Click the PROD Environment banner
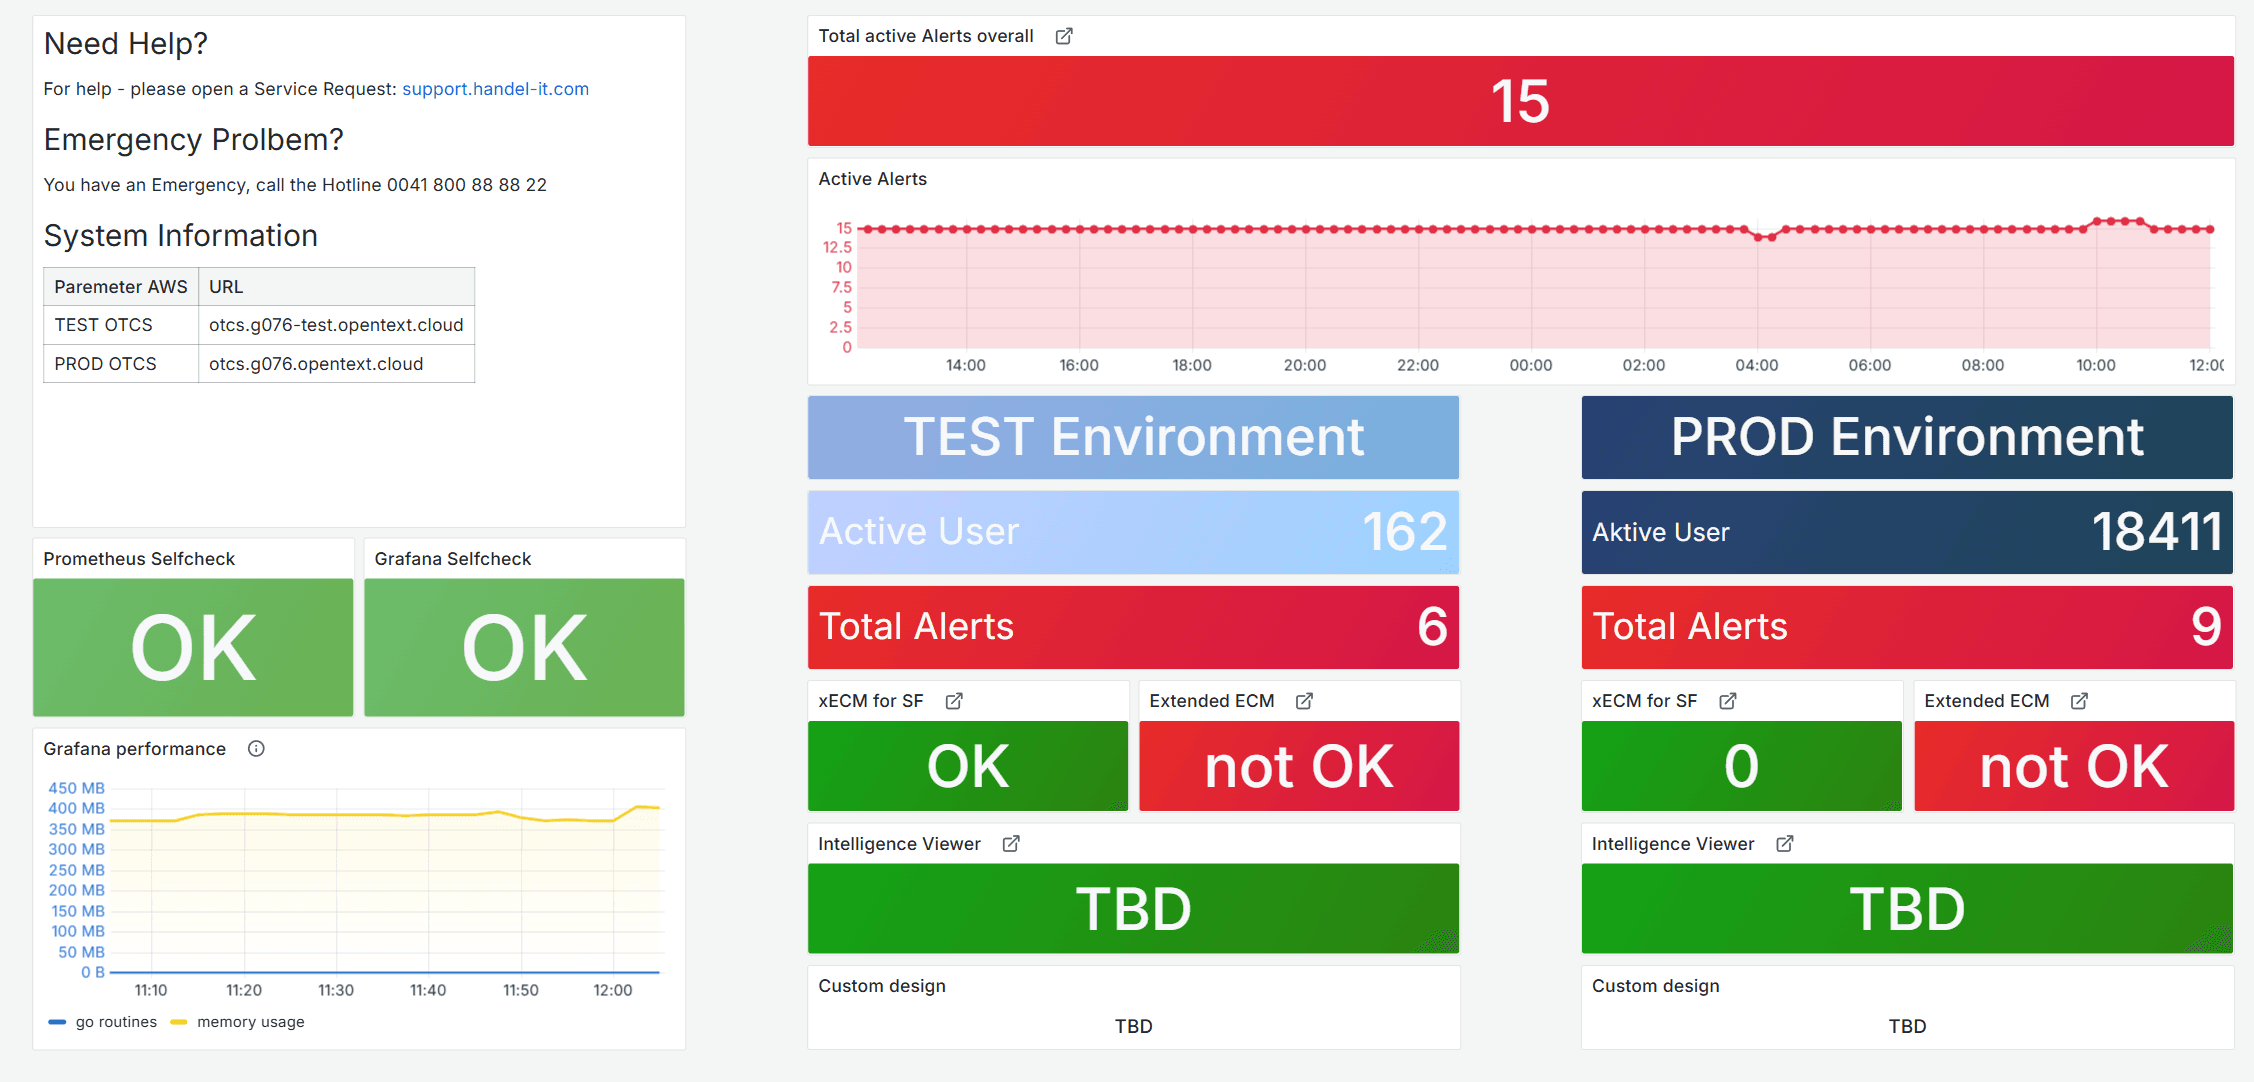2254x1082 pixels. click(x=1907, y=437)
